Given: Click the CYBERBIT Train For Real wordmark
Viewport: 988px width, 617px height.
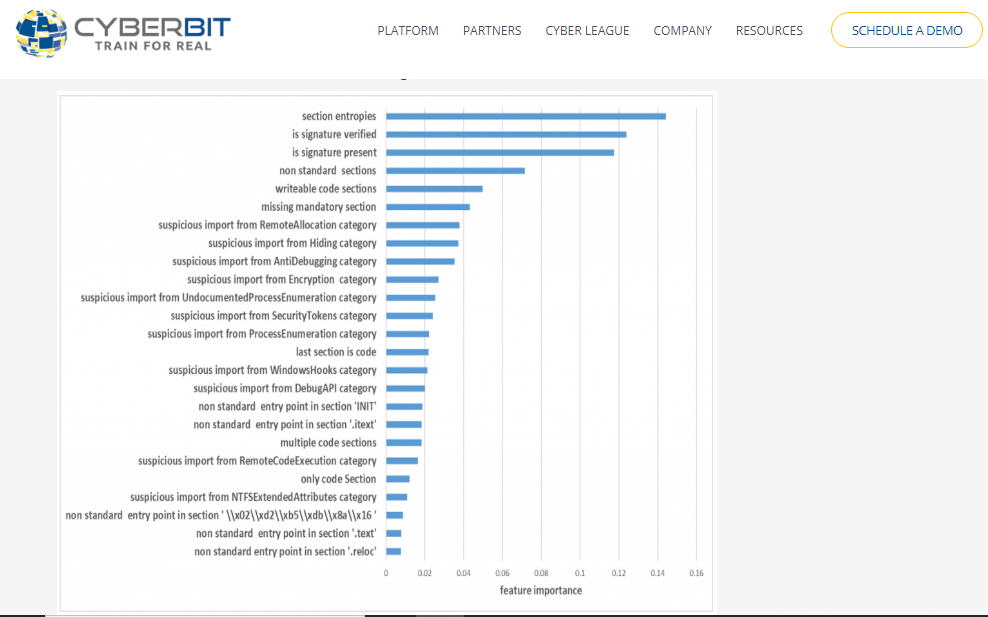Looking at the screenshot, I should pos(152,33).
